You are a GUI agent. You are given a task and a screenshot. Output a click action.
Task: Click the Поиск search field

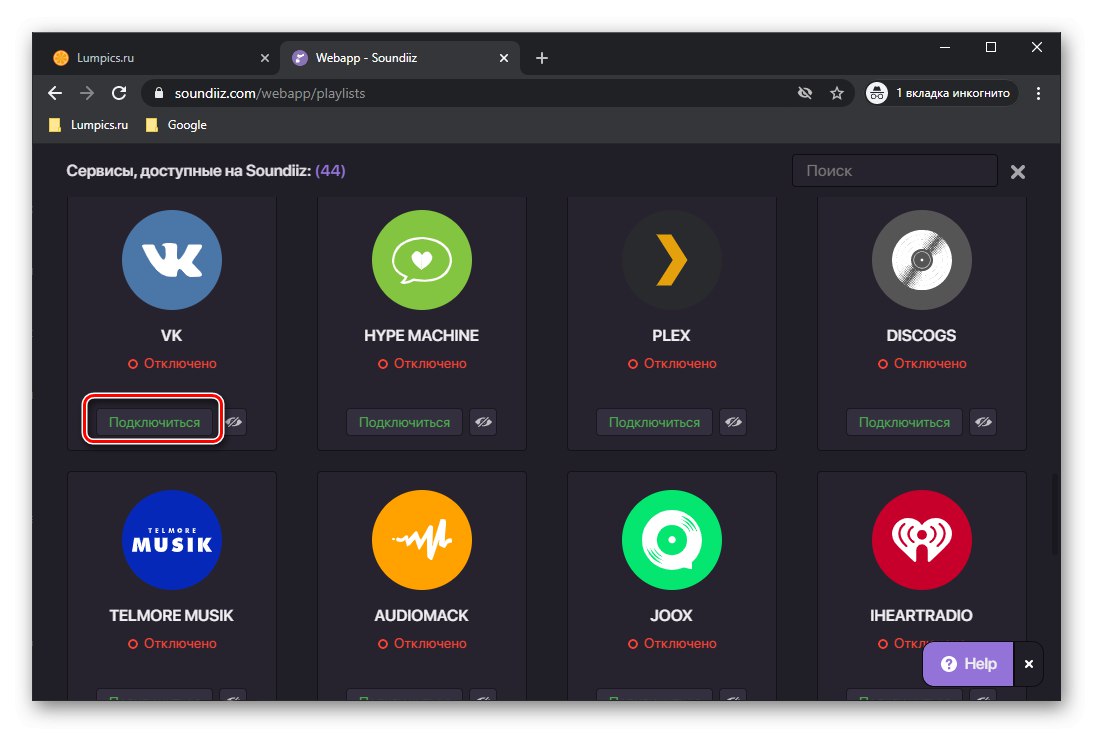893,170
